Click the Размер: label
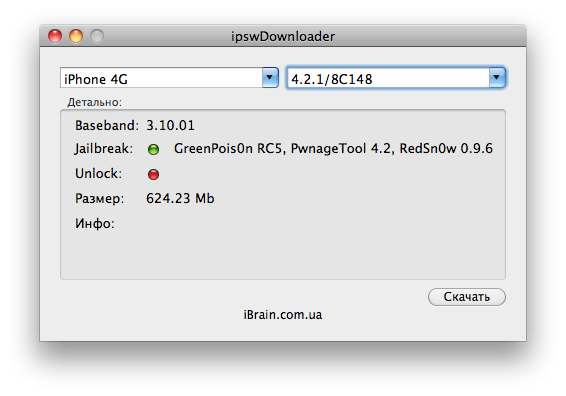The image size is (566, 396). pyautogui.click(x=100, y=199)
